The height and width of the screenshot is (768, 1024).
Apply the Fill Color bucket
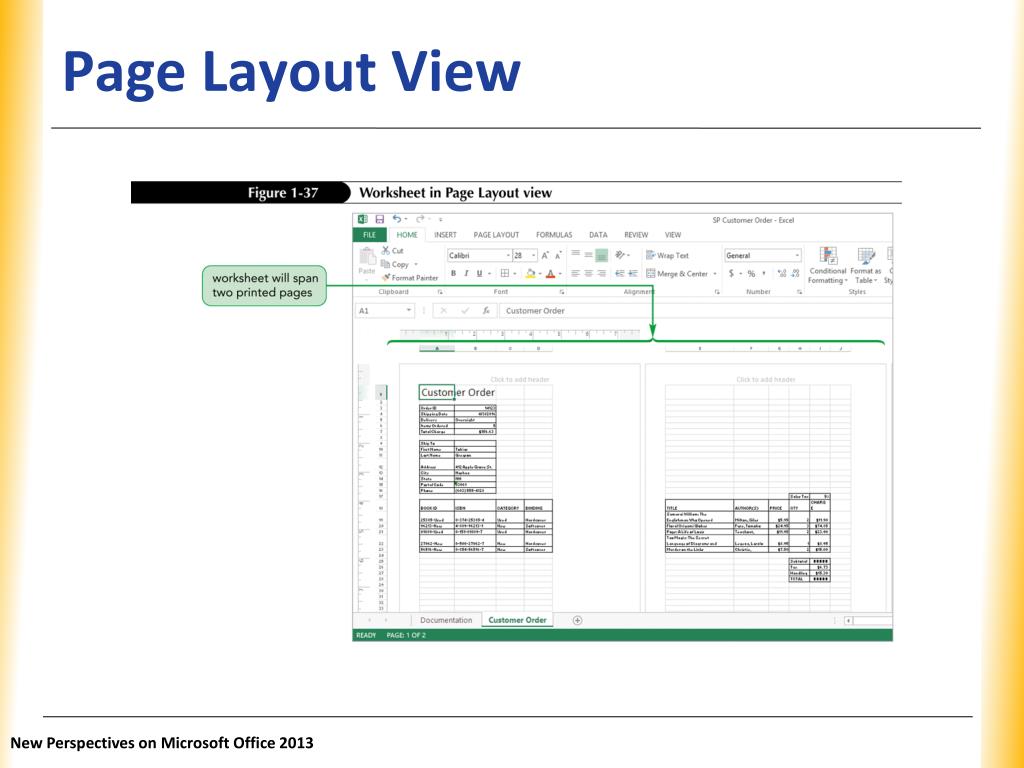click(x=530, y=274)
